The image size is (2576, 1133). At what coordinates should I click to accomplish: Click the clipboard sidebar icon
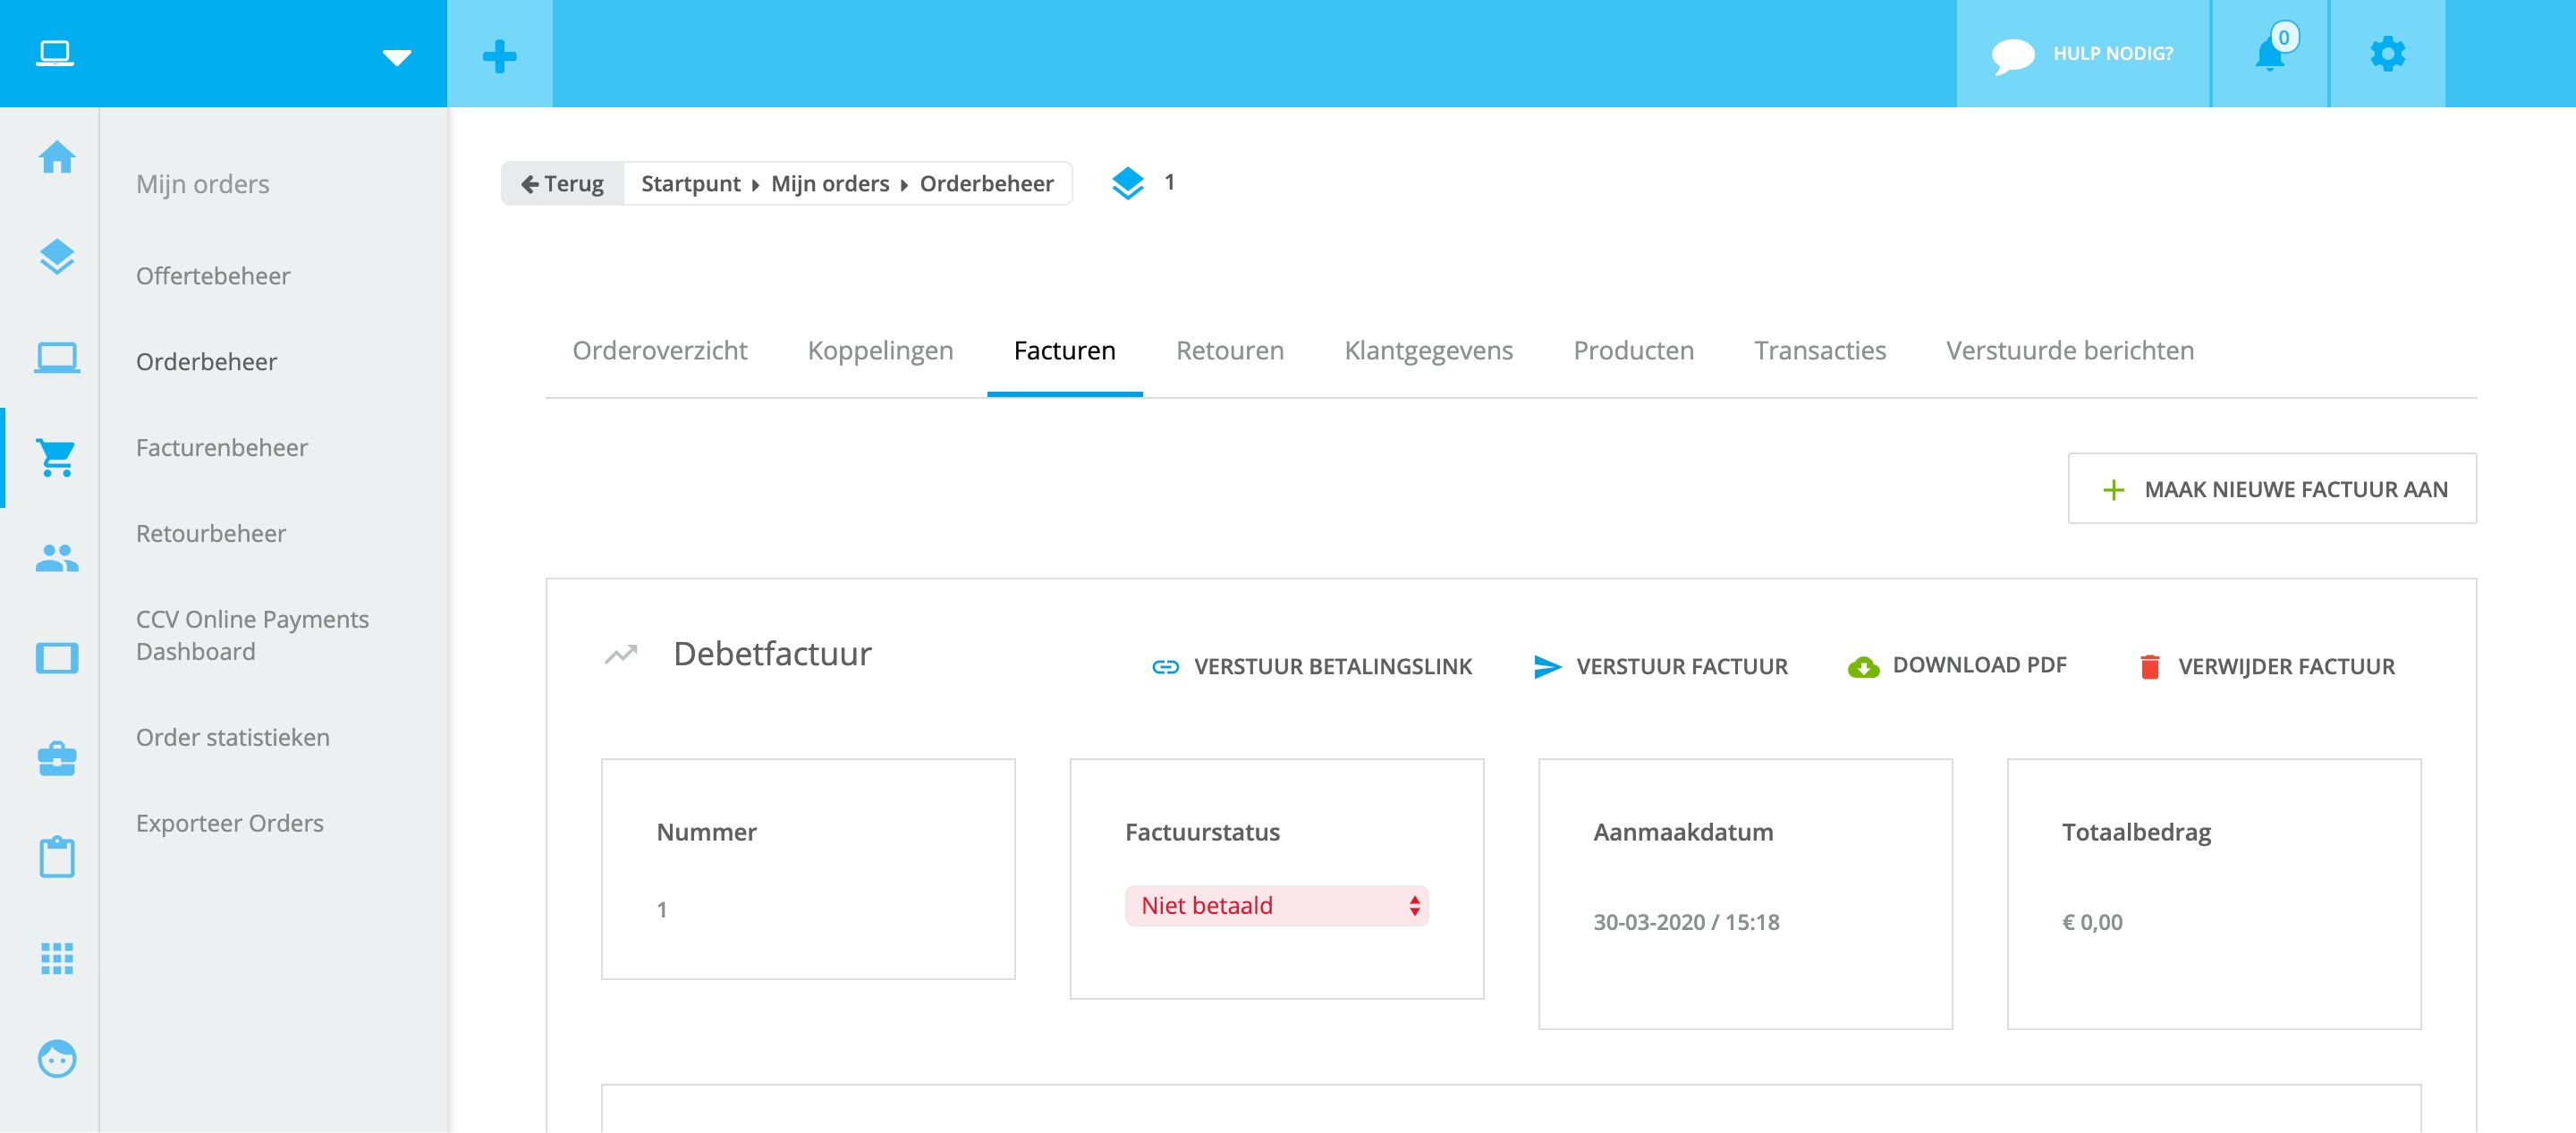click(x=57, y=857)
